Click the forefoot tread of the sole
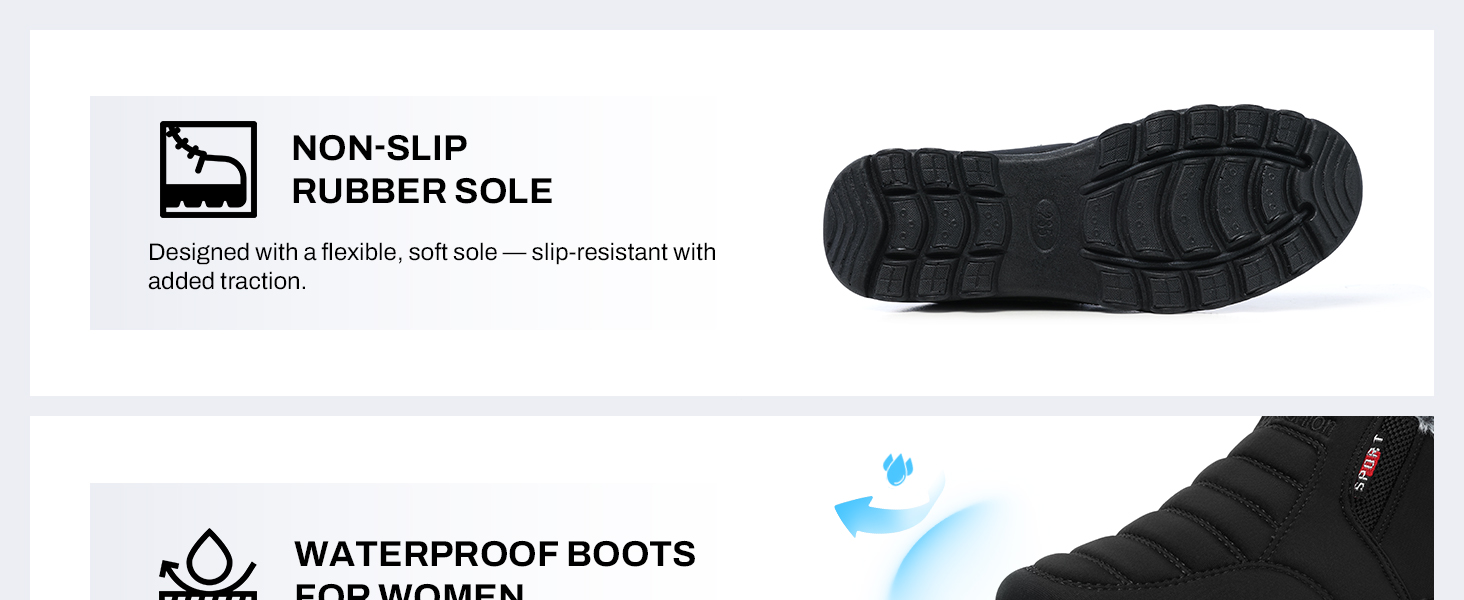 coord(1225,205)
